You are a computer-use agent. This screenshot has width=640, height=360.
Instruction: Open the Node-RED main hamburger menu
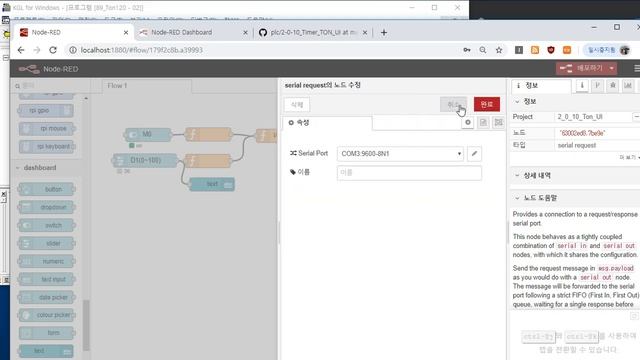[x=636, y=69]
